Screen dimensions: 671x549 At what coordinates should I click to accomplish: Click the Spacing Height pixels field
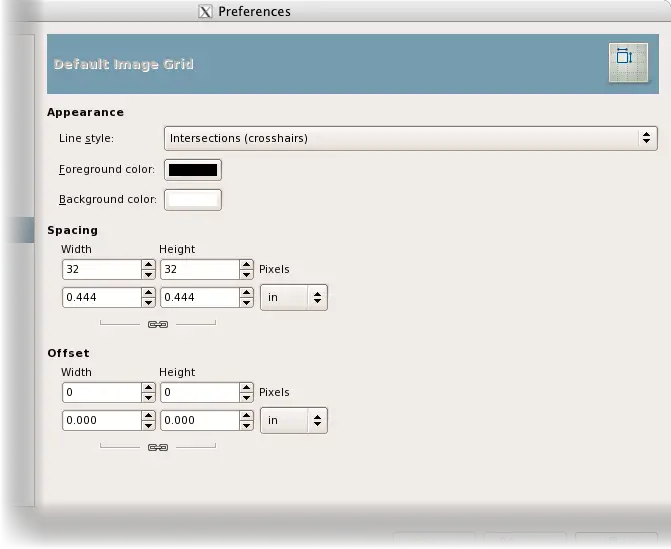[x=199, y=269]
